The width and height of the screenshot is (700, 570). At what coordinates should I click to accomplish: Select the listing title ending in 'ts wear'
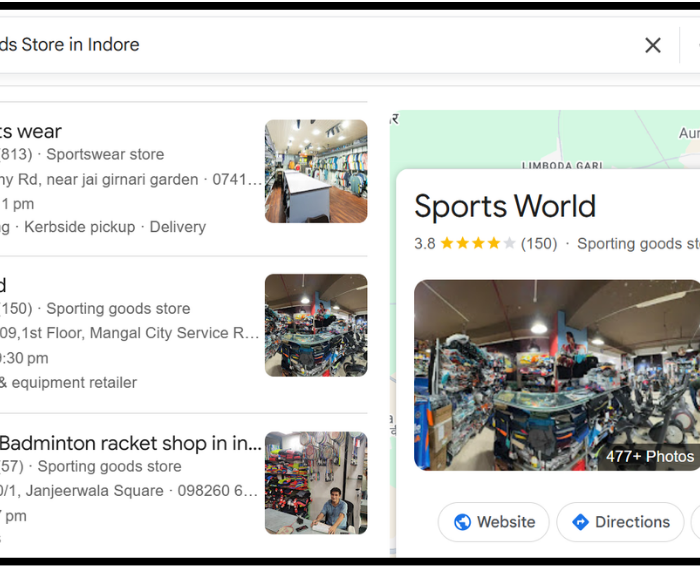pos(30,131)
